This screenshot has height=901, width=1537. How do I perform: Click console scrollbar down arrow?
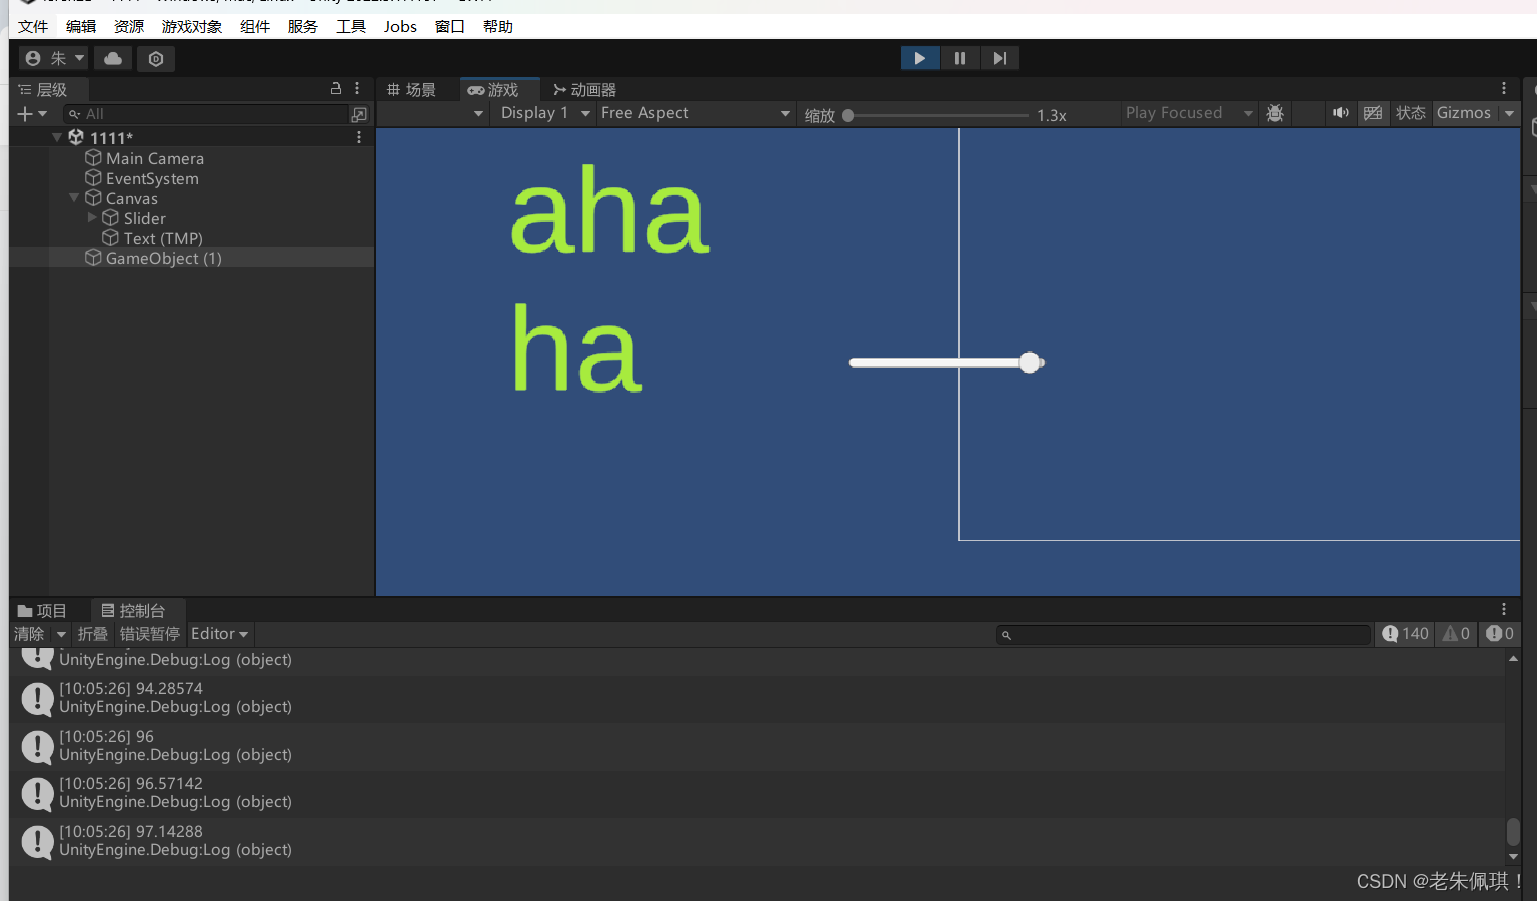(x=1513, y=857)
